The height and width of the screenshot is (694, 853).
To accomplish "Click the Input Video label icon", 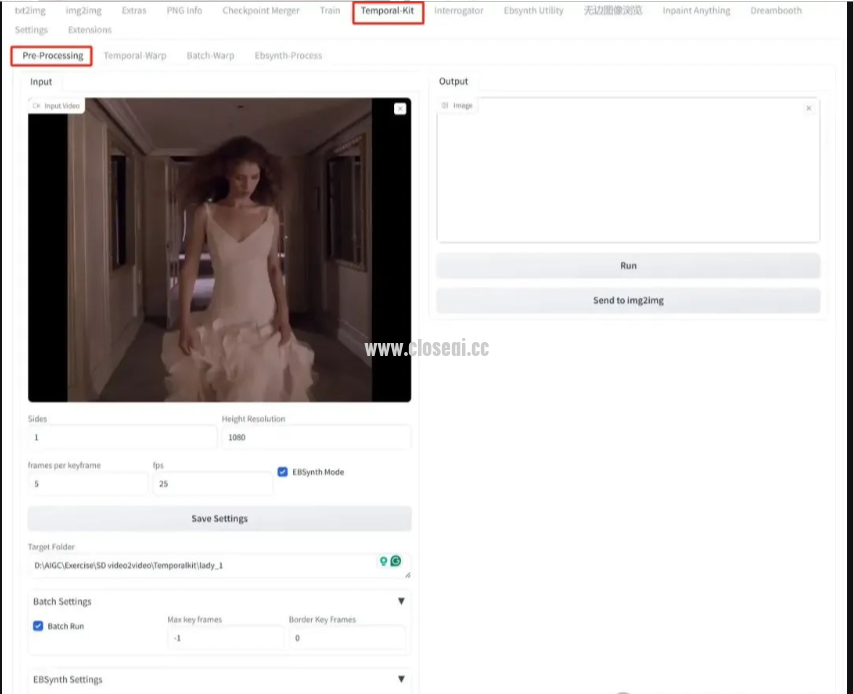I will pyautogui.click(x=36, y=106).
